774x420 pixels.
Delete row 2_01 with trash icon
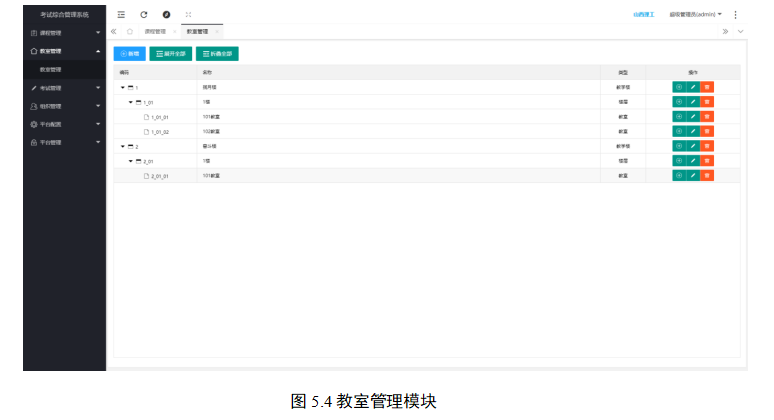coord(707,161)
